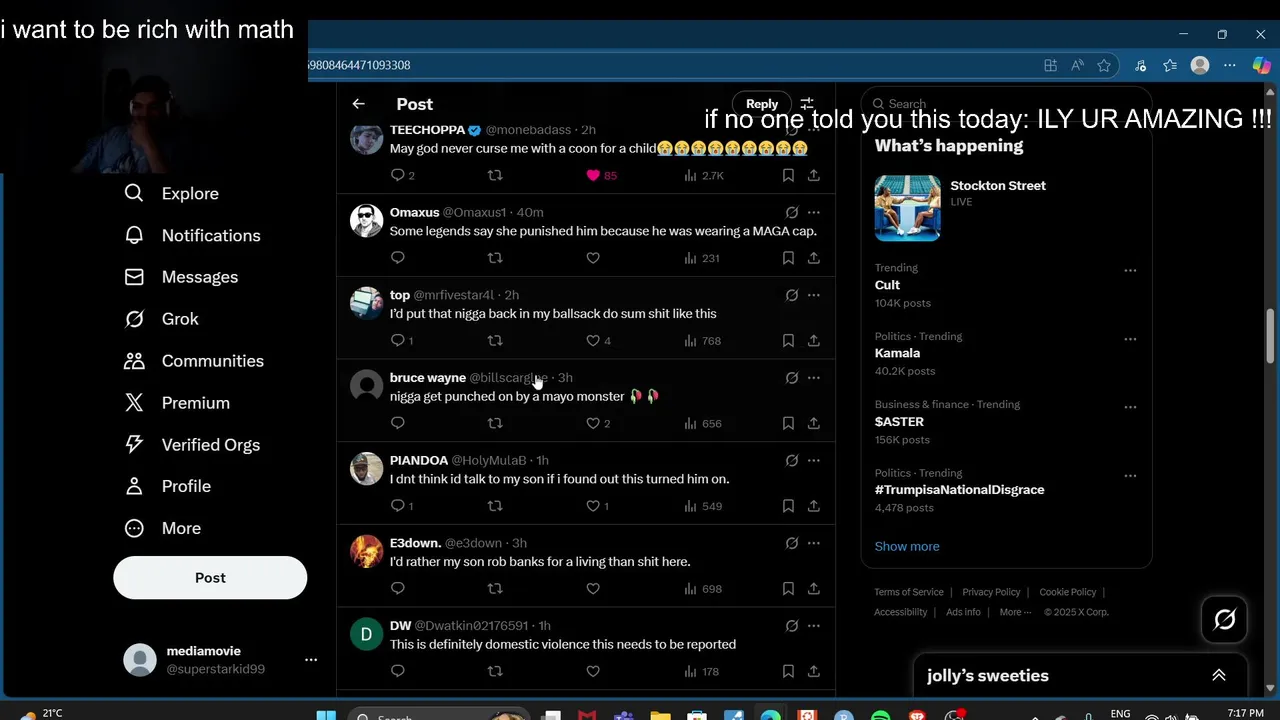Share PIANDOA's reply
The image size is (1280, 720).
[814, 506]
